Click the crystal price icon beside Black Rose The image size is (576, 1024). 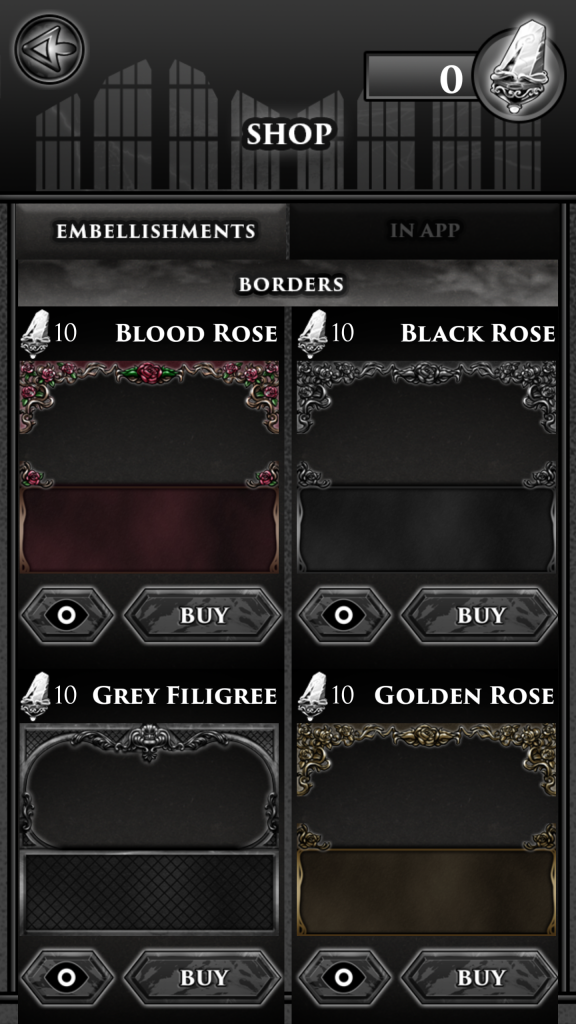pos(313,334)
